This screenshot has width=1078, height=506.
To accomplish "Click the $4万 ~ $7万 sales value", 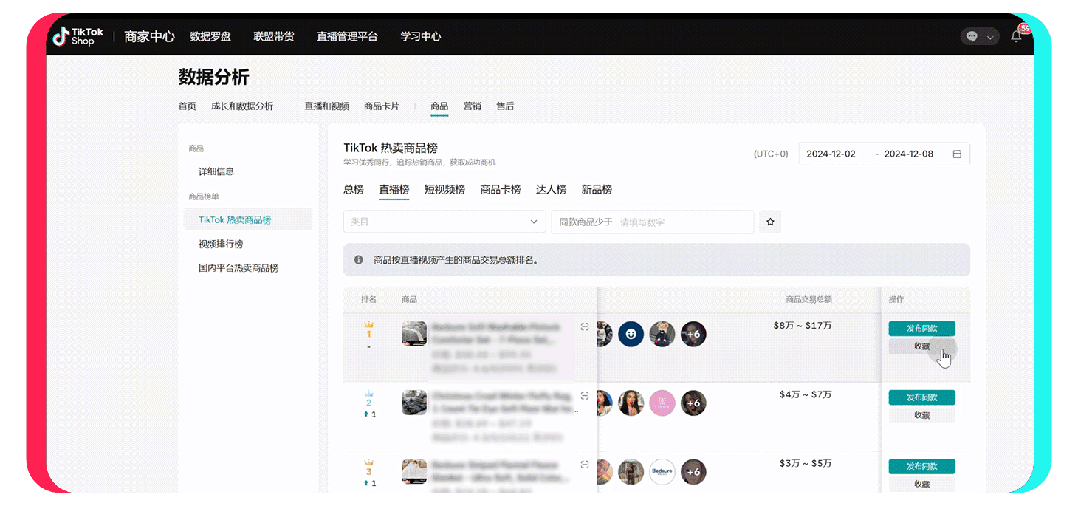I will (x=805, y=394).
